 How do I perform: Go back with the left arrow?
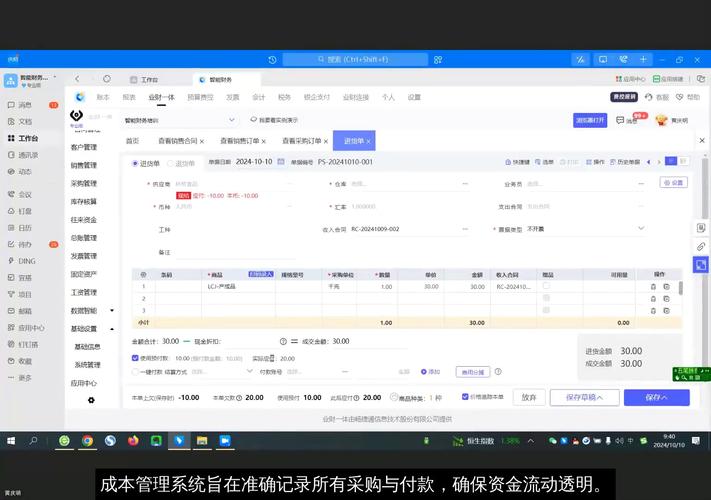[x=77, y=79]
